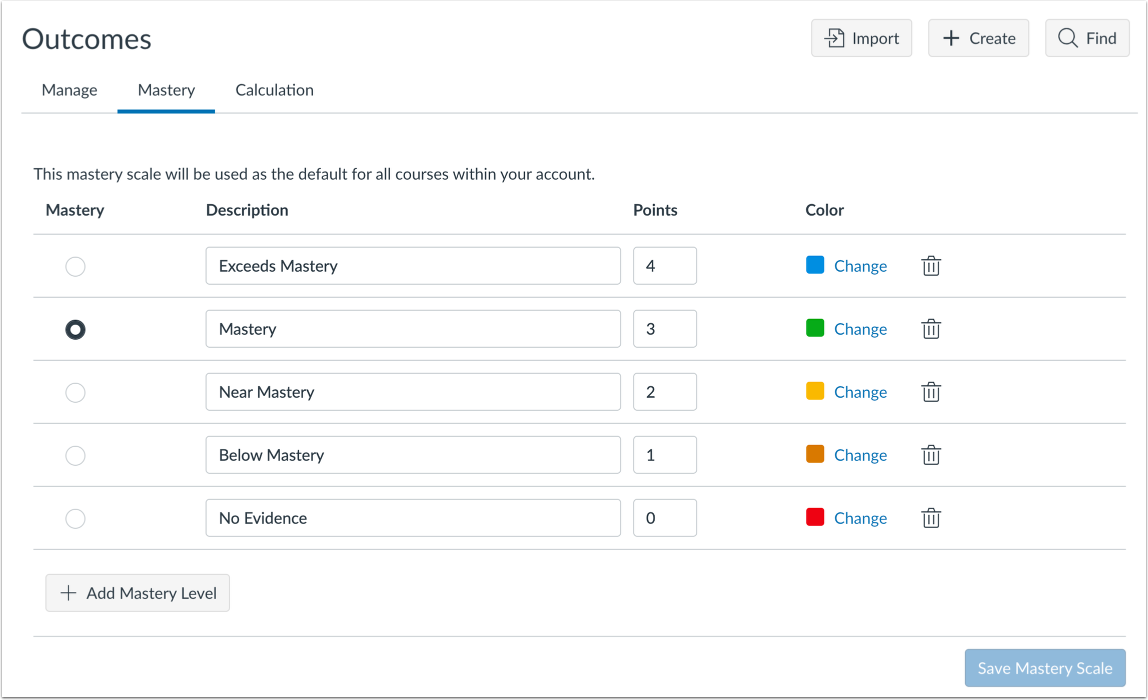The width and height of the screenshot is (1148, 700).
Task: Click trash icon for Mastery row
Action: 931,329
